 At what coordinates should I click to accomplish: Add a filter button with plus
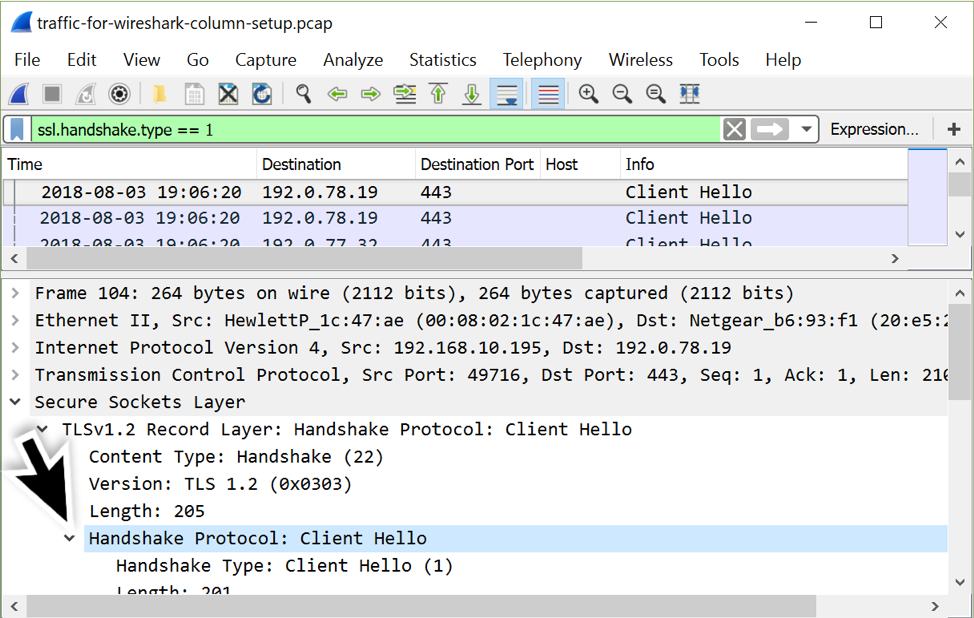954,129
